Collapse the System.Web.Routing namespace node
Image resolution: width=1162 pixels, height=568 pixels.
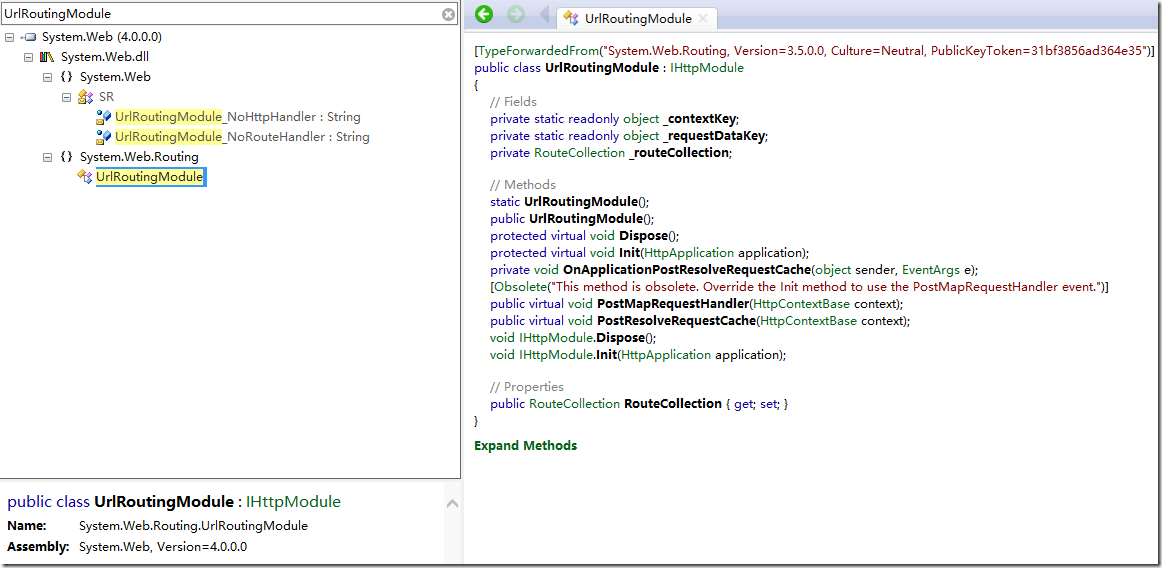point(47,157)
